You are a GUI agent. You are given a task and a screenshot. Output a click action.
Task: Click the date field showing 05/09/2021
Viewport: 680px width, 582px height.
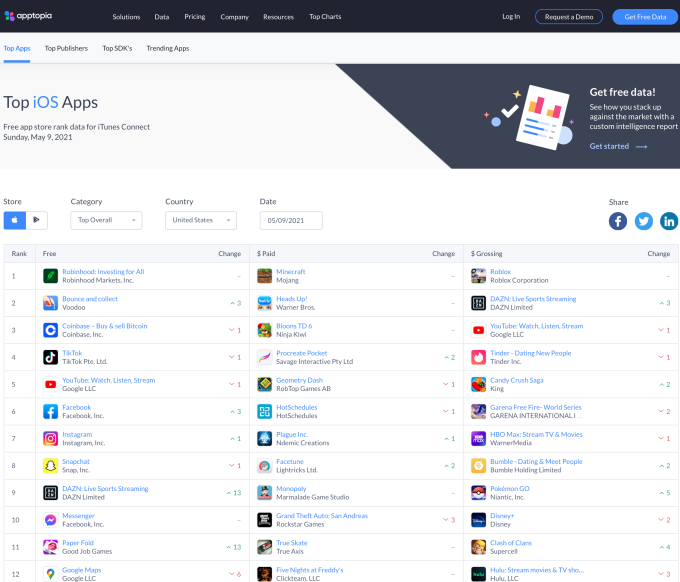pos(289,220)
